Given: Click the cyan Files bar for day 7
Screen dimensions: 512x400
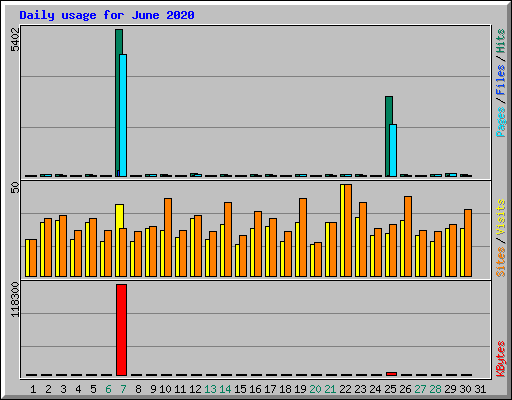Looking at the screenshot, I should click(123, 115).
